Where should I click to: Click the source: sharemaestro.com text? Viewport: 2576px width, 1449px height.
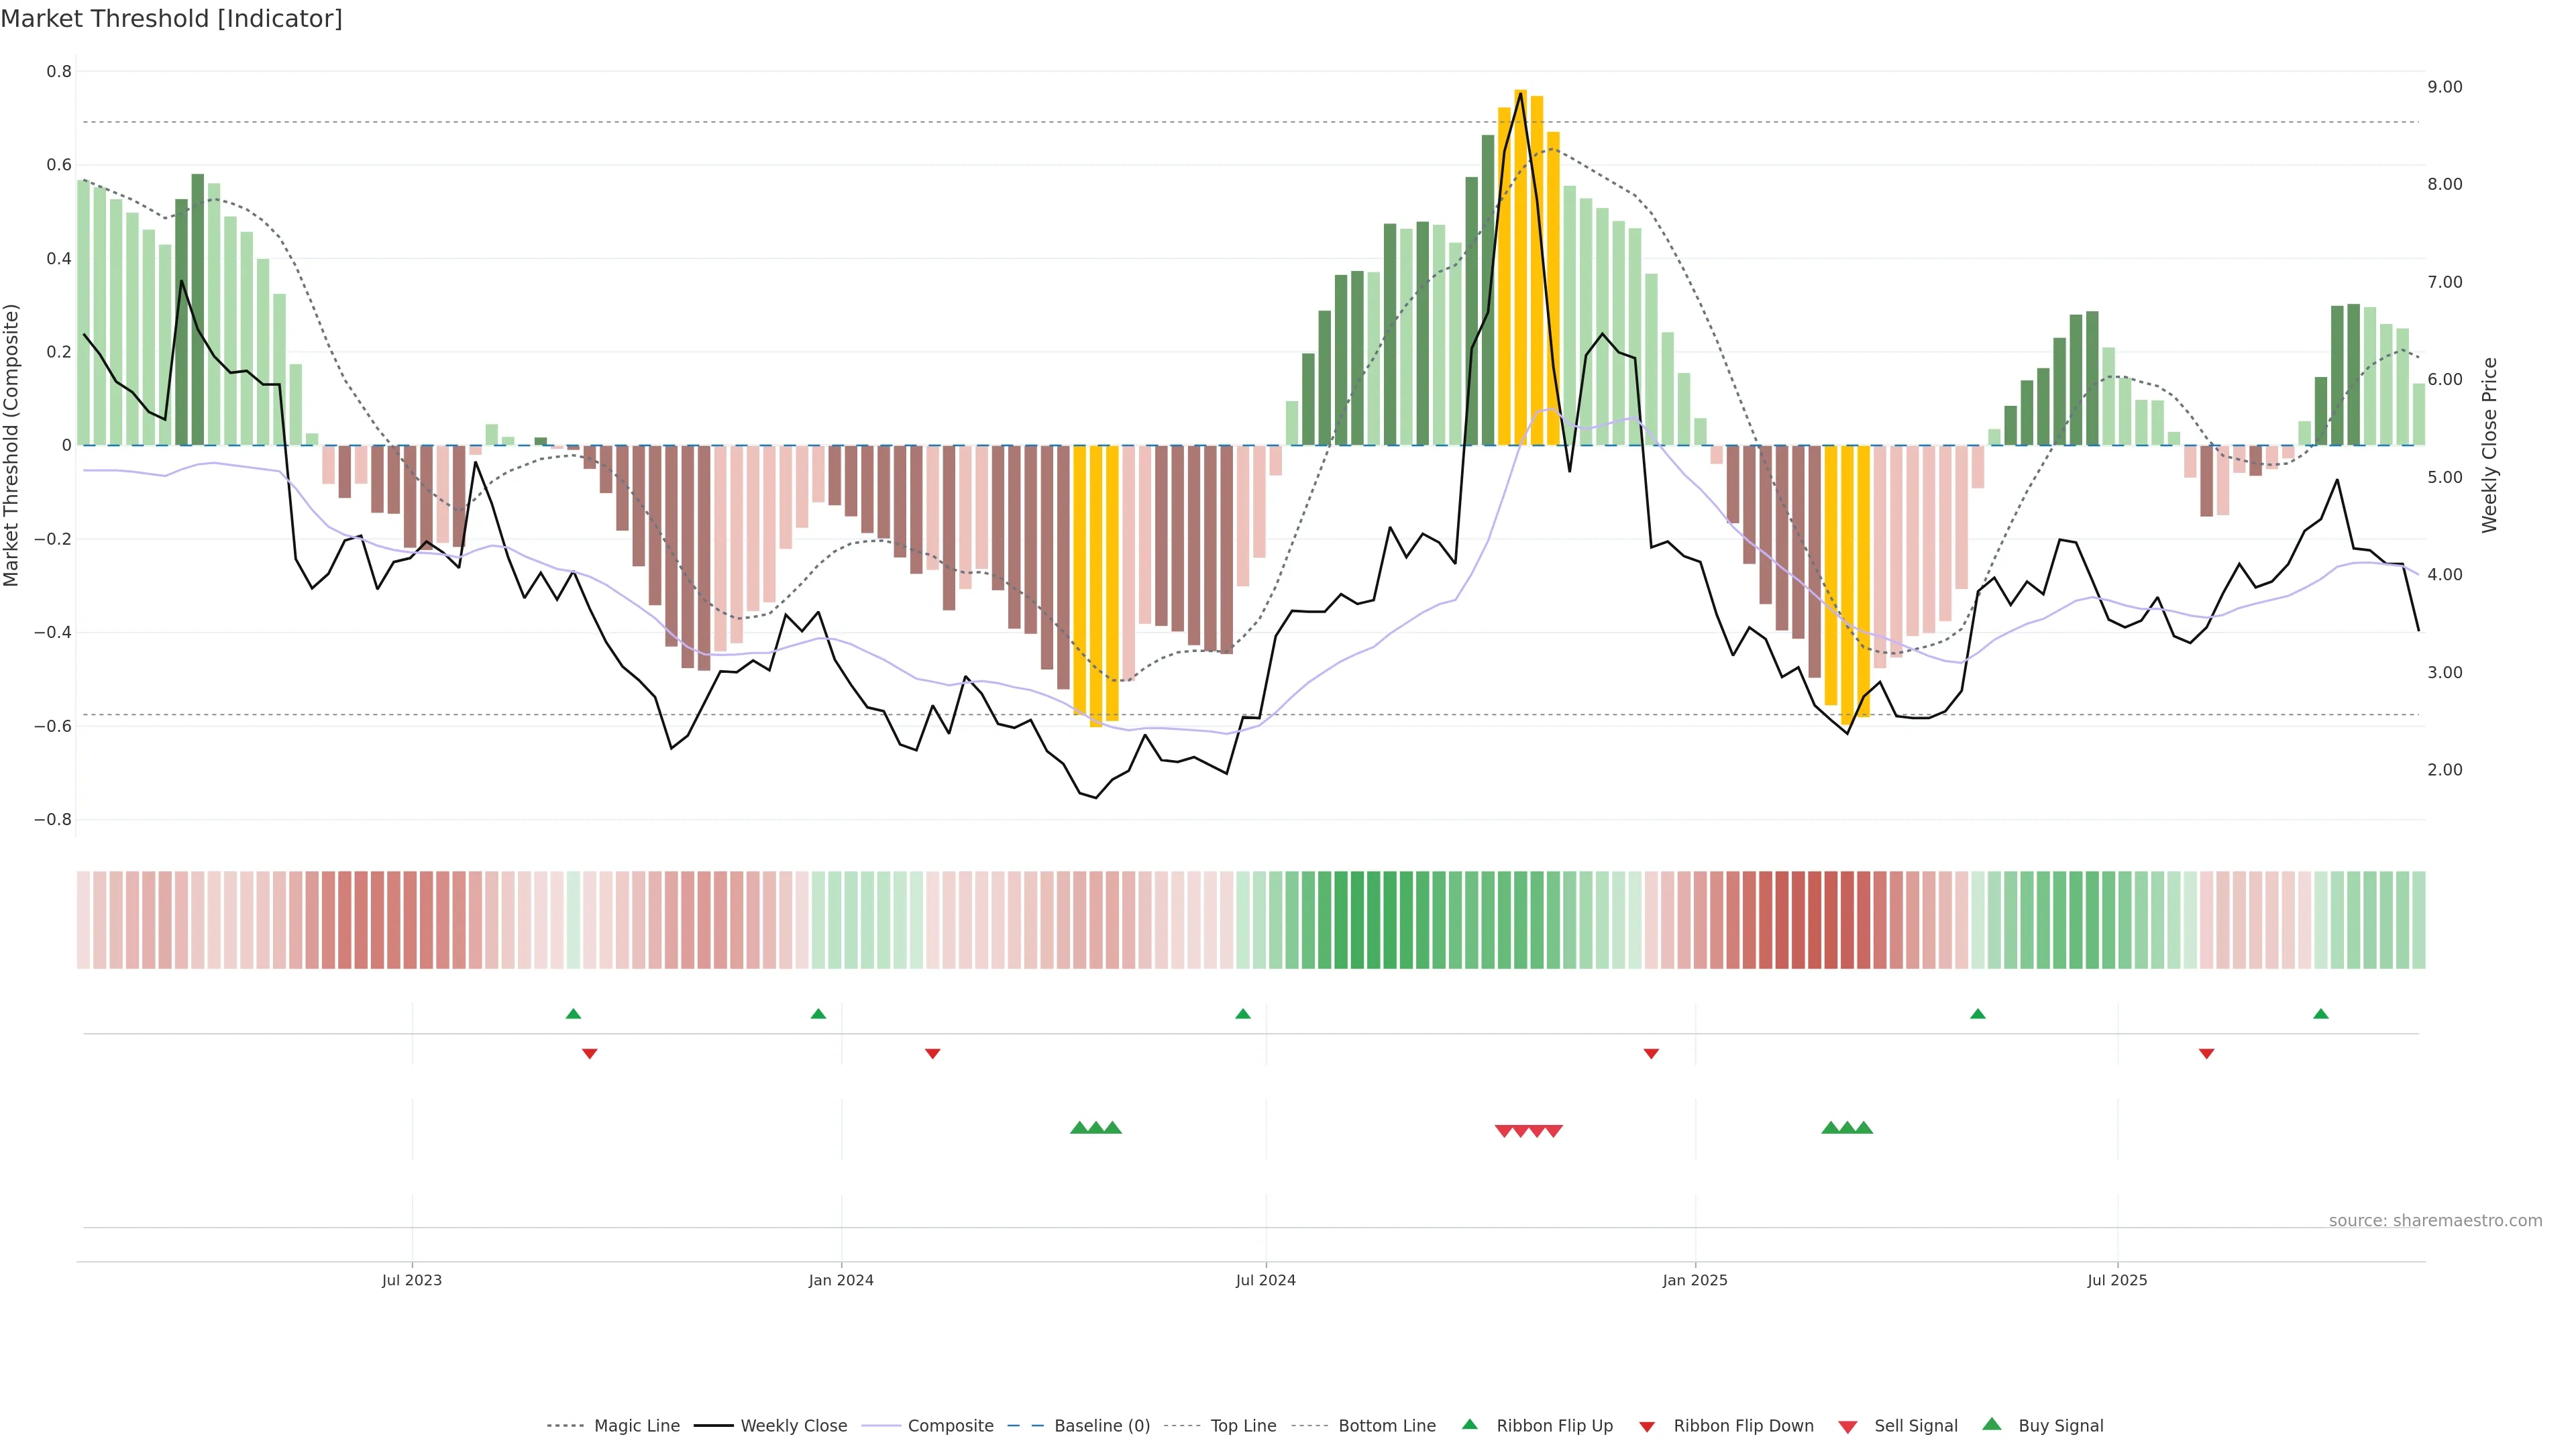pyautogui.click(x=2435, y=1221)
